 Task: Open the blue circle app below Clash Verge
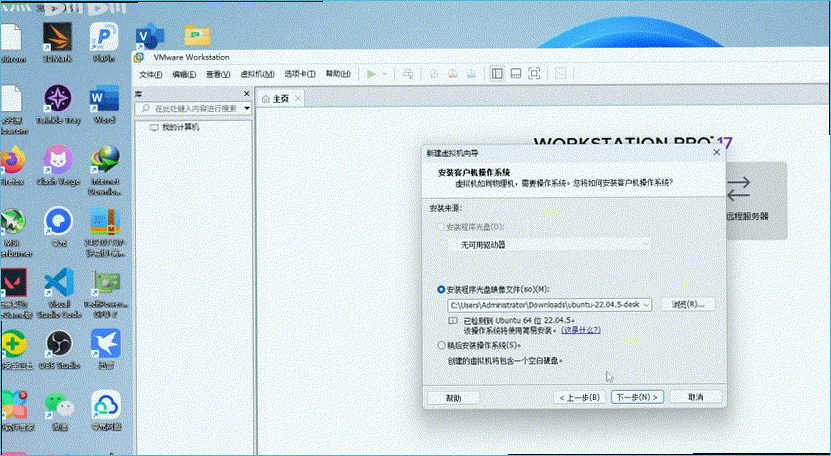coord(58,227)
